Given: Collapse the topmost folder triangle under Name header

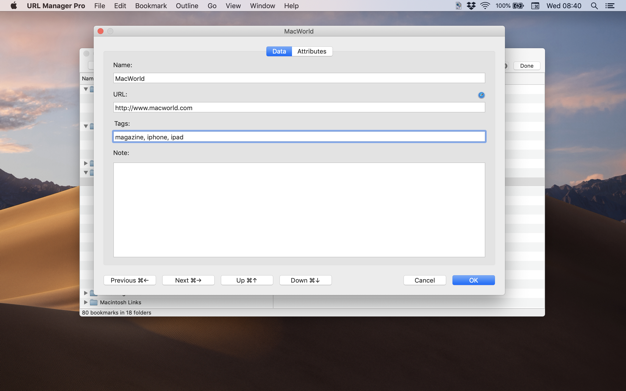Looking at the screenshot, I should (x=85, y=89).
